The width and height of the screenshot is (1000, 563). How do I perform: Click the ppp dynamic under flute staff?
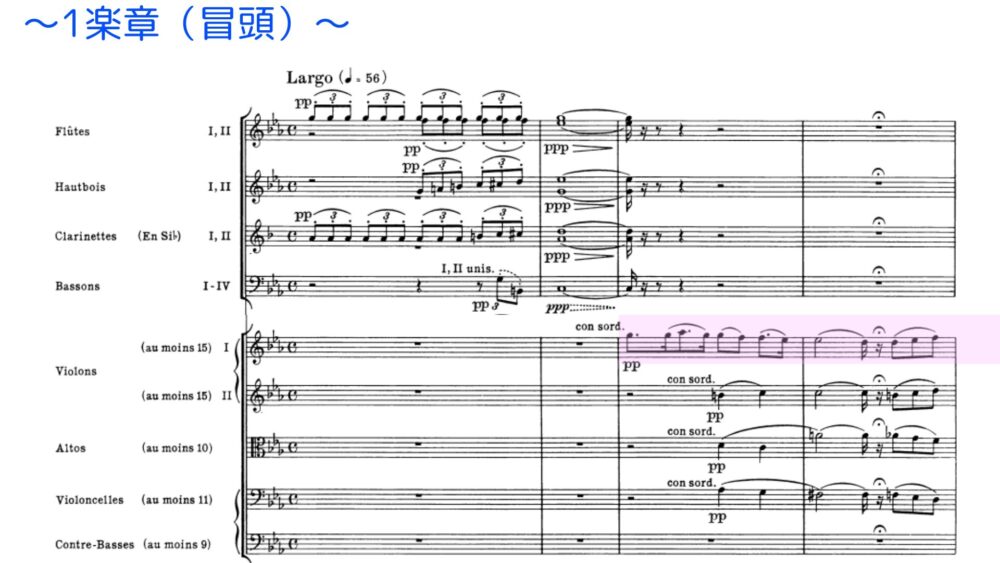557,149
